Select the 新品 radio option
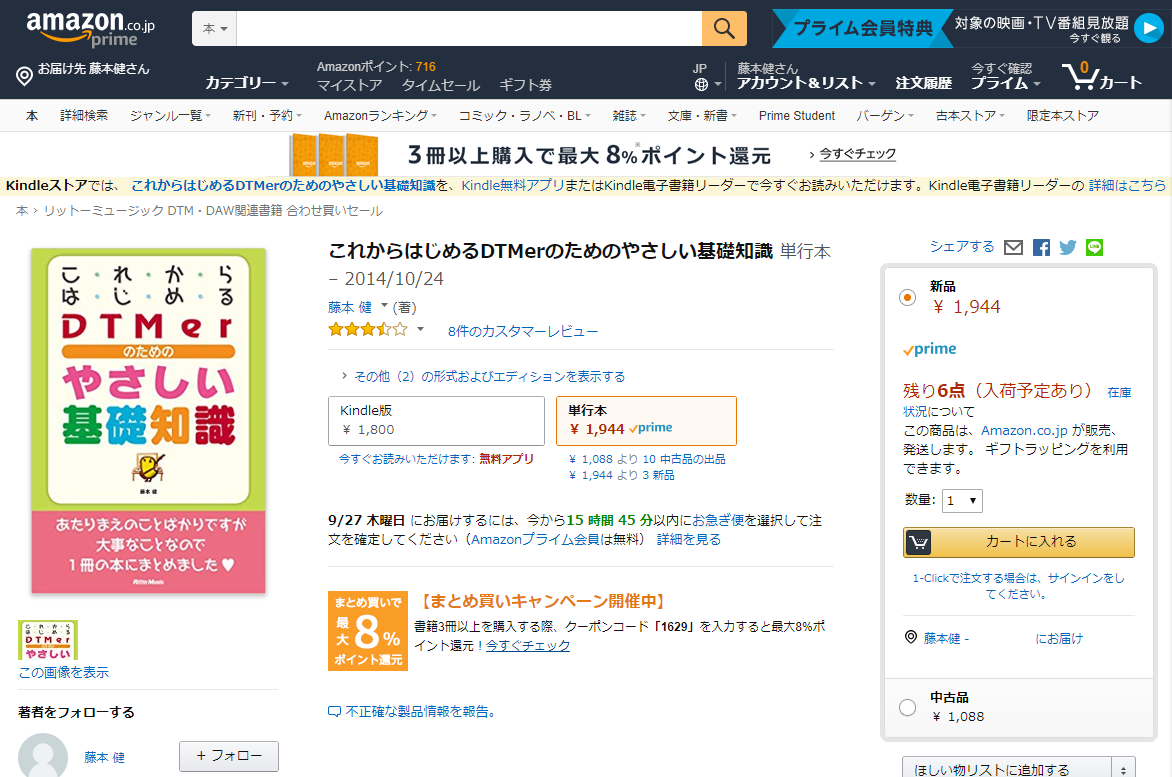The width and height of the screenshot is (1172, 777). coord(907,297)
